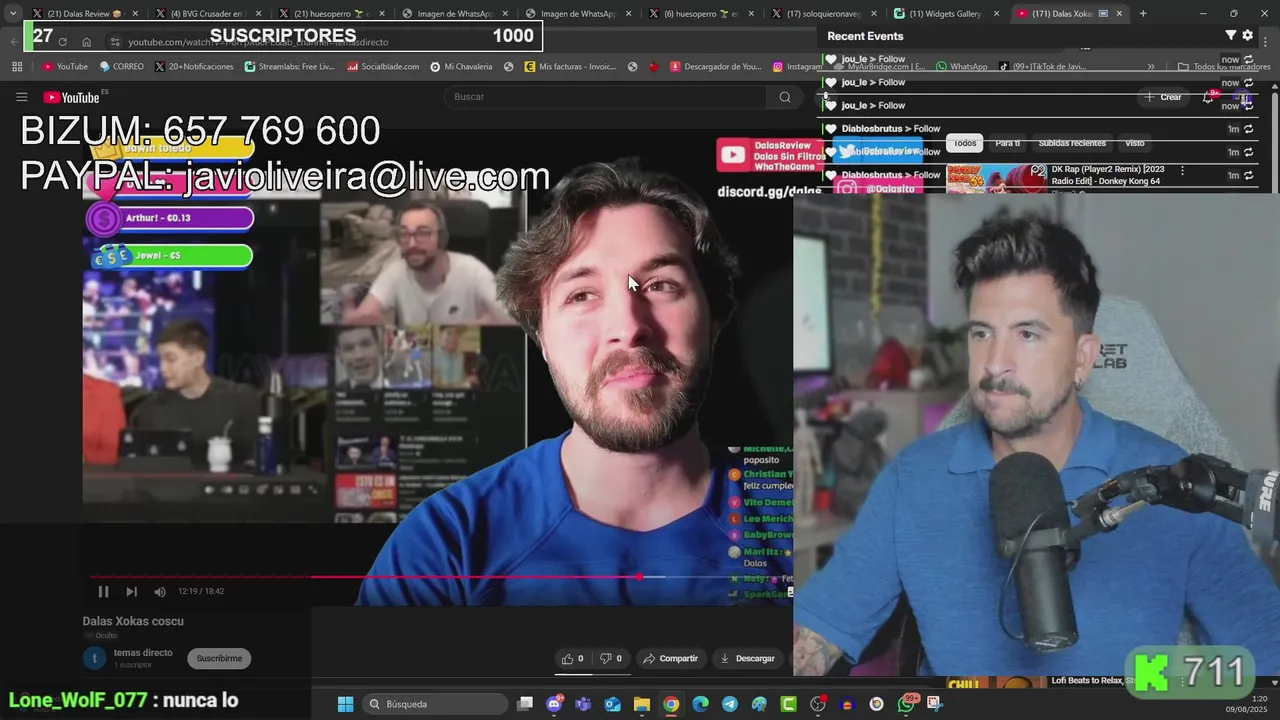1280x720 pixels.
Task: Open Microsoft Edge from the taskbar
Action: click(x=700, y=704)
